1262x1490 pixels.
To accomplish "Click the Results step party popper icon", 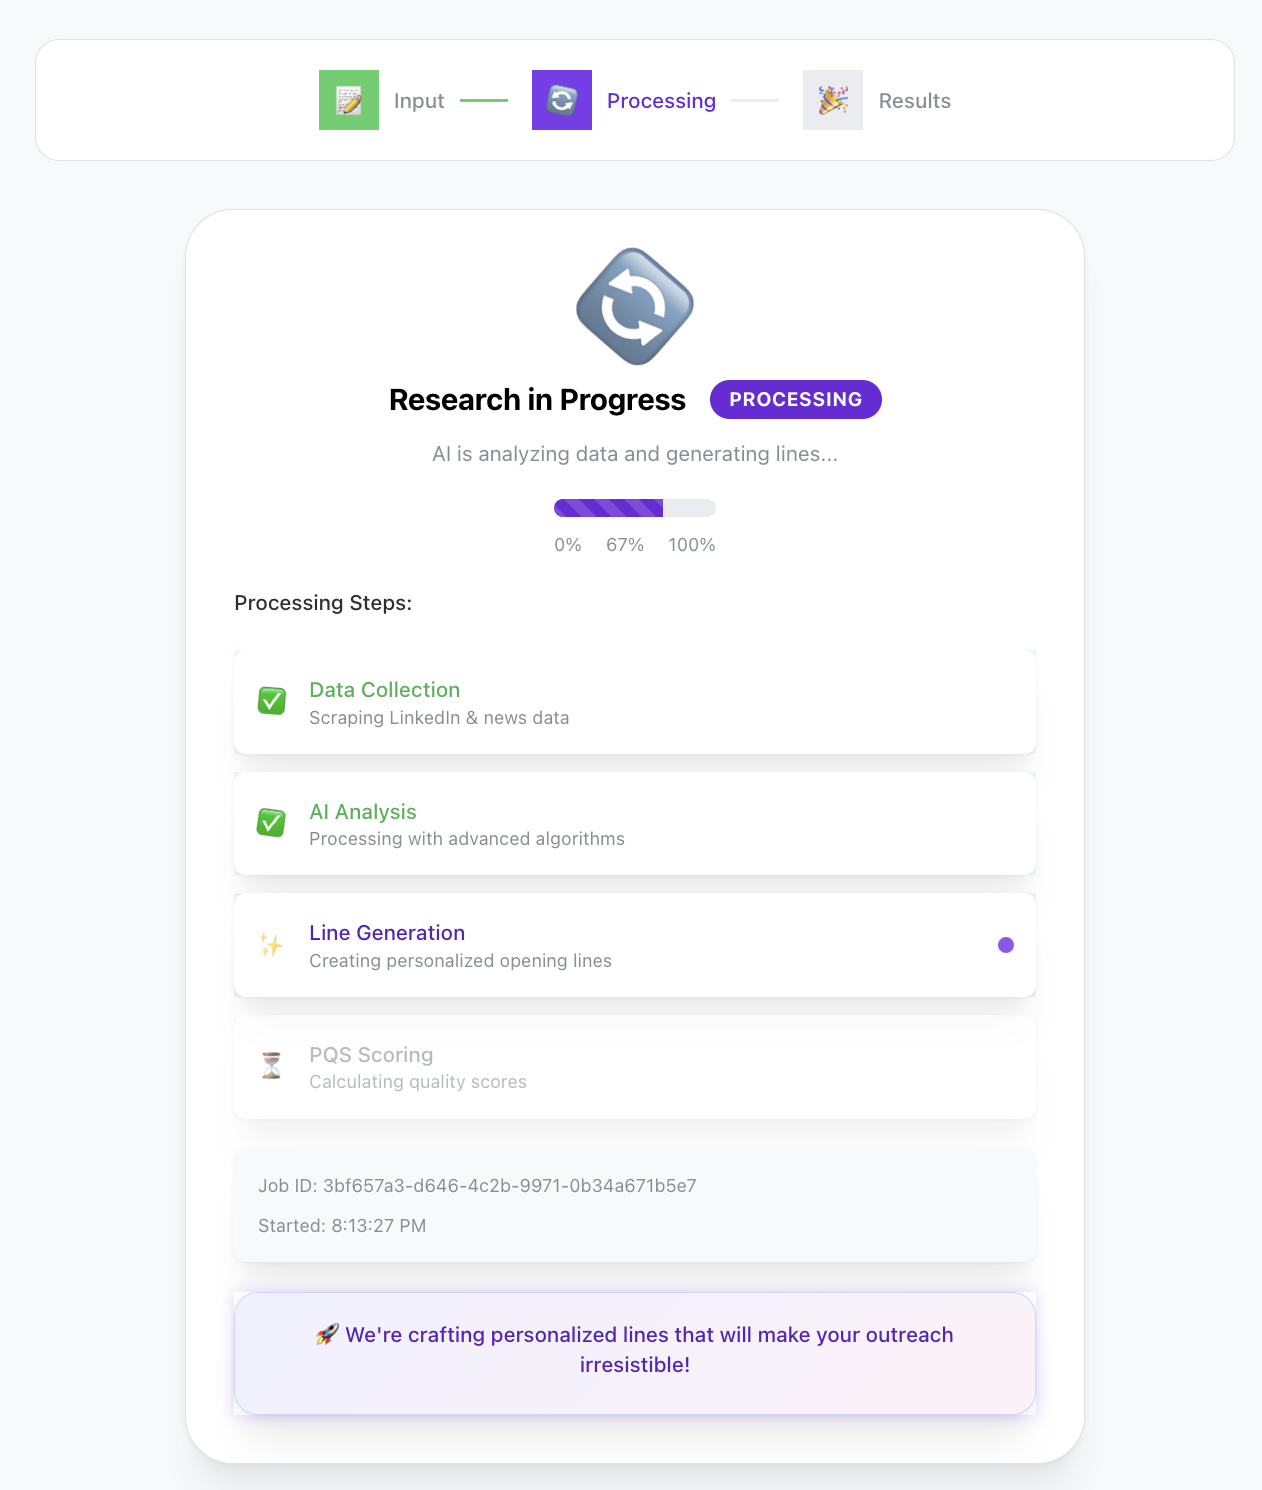I will pyautogui.click(x=833, y=100).
